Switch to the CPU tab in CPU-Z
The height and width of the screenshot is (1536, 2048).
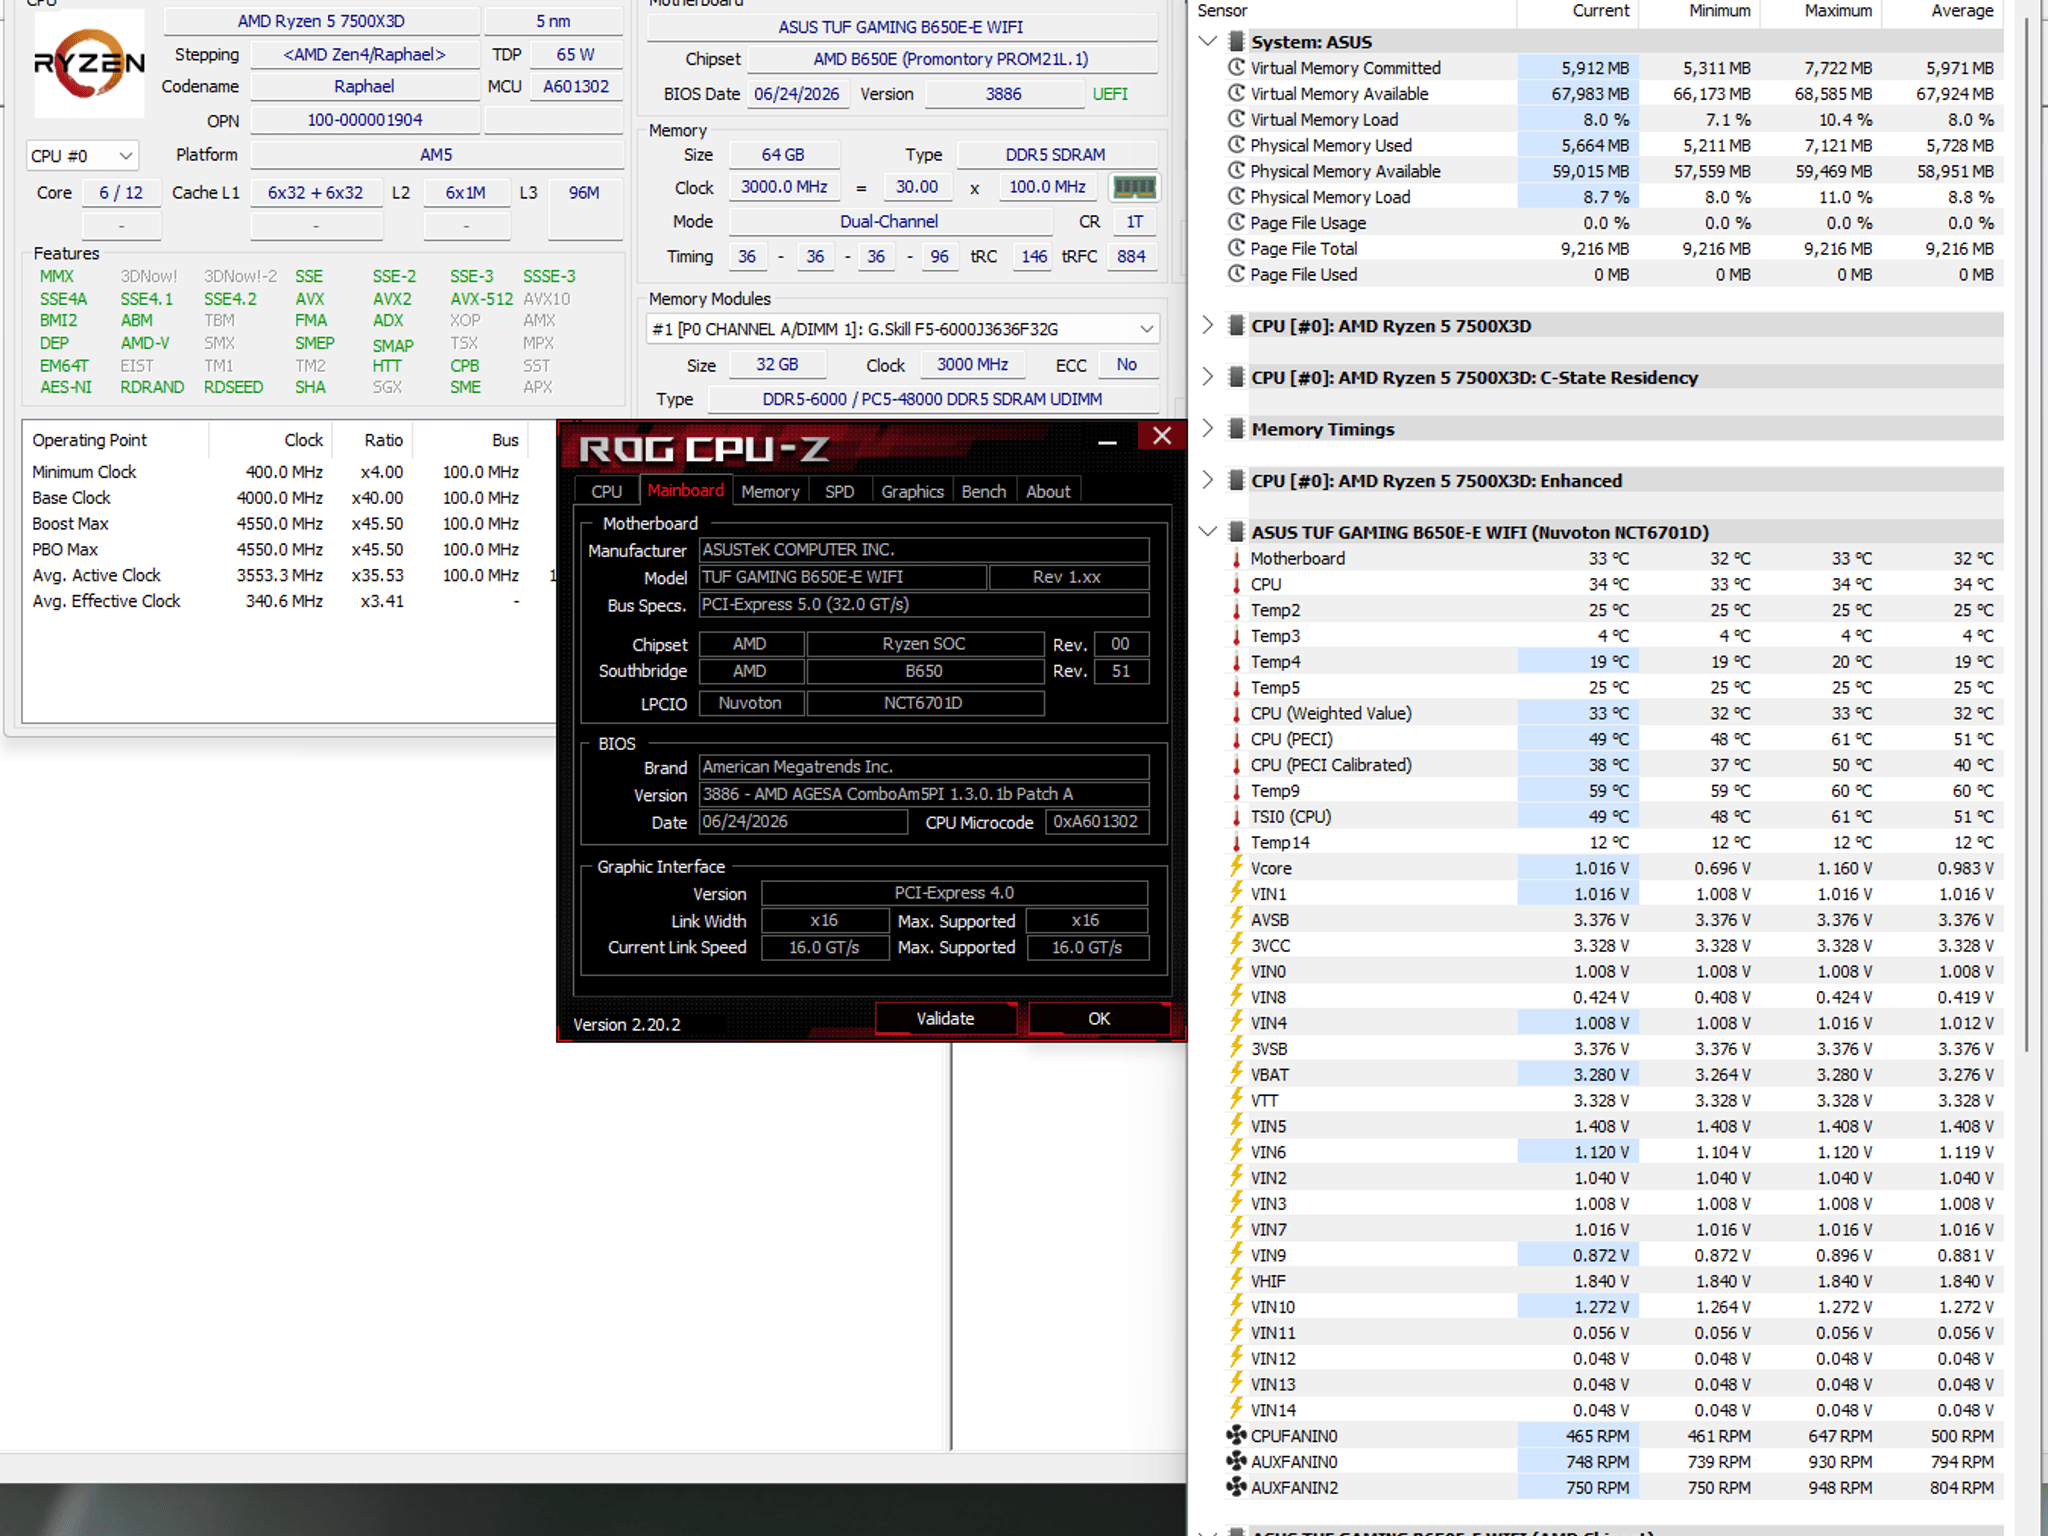tap(606, 491)
